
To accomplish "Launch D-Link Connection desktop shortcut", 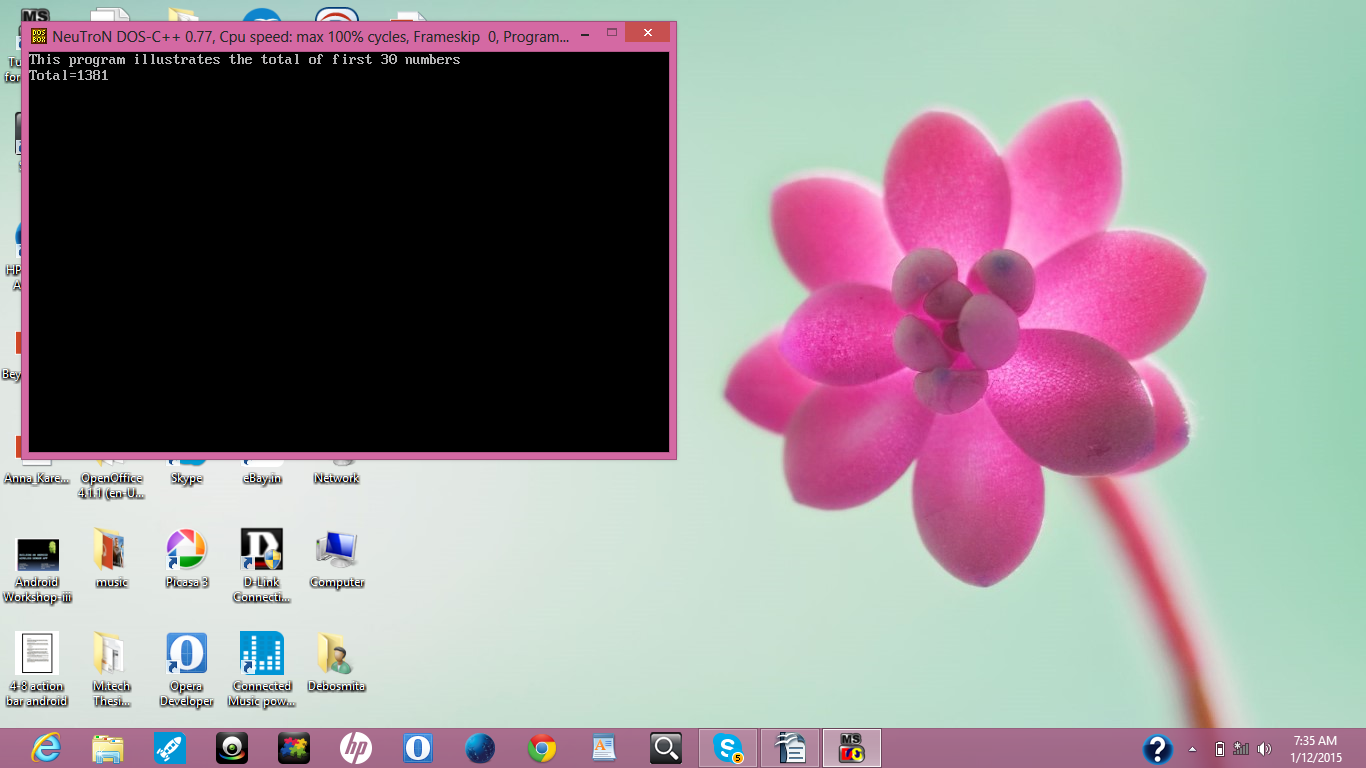I will point(261,550).
